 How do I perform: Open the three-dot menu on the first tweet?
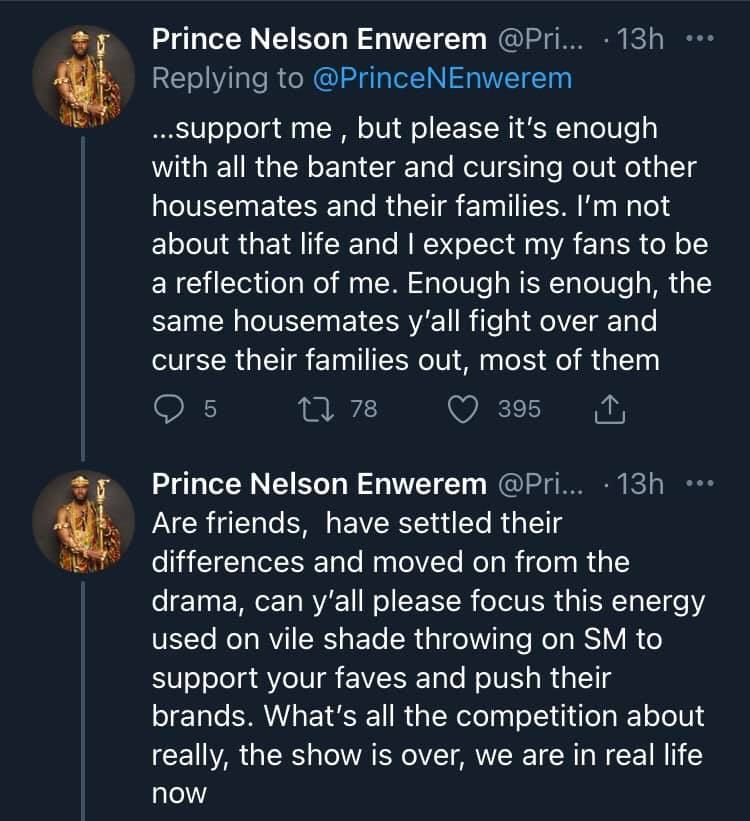click(697, 39)
